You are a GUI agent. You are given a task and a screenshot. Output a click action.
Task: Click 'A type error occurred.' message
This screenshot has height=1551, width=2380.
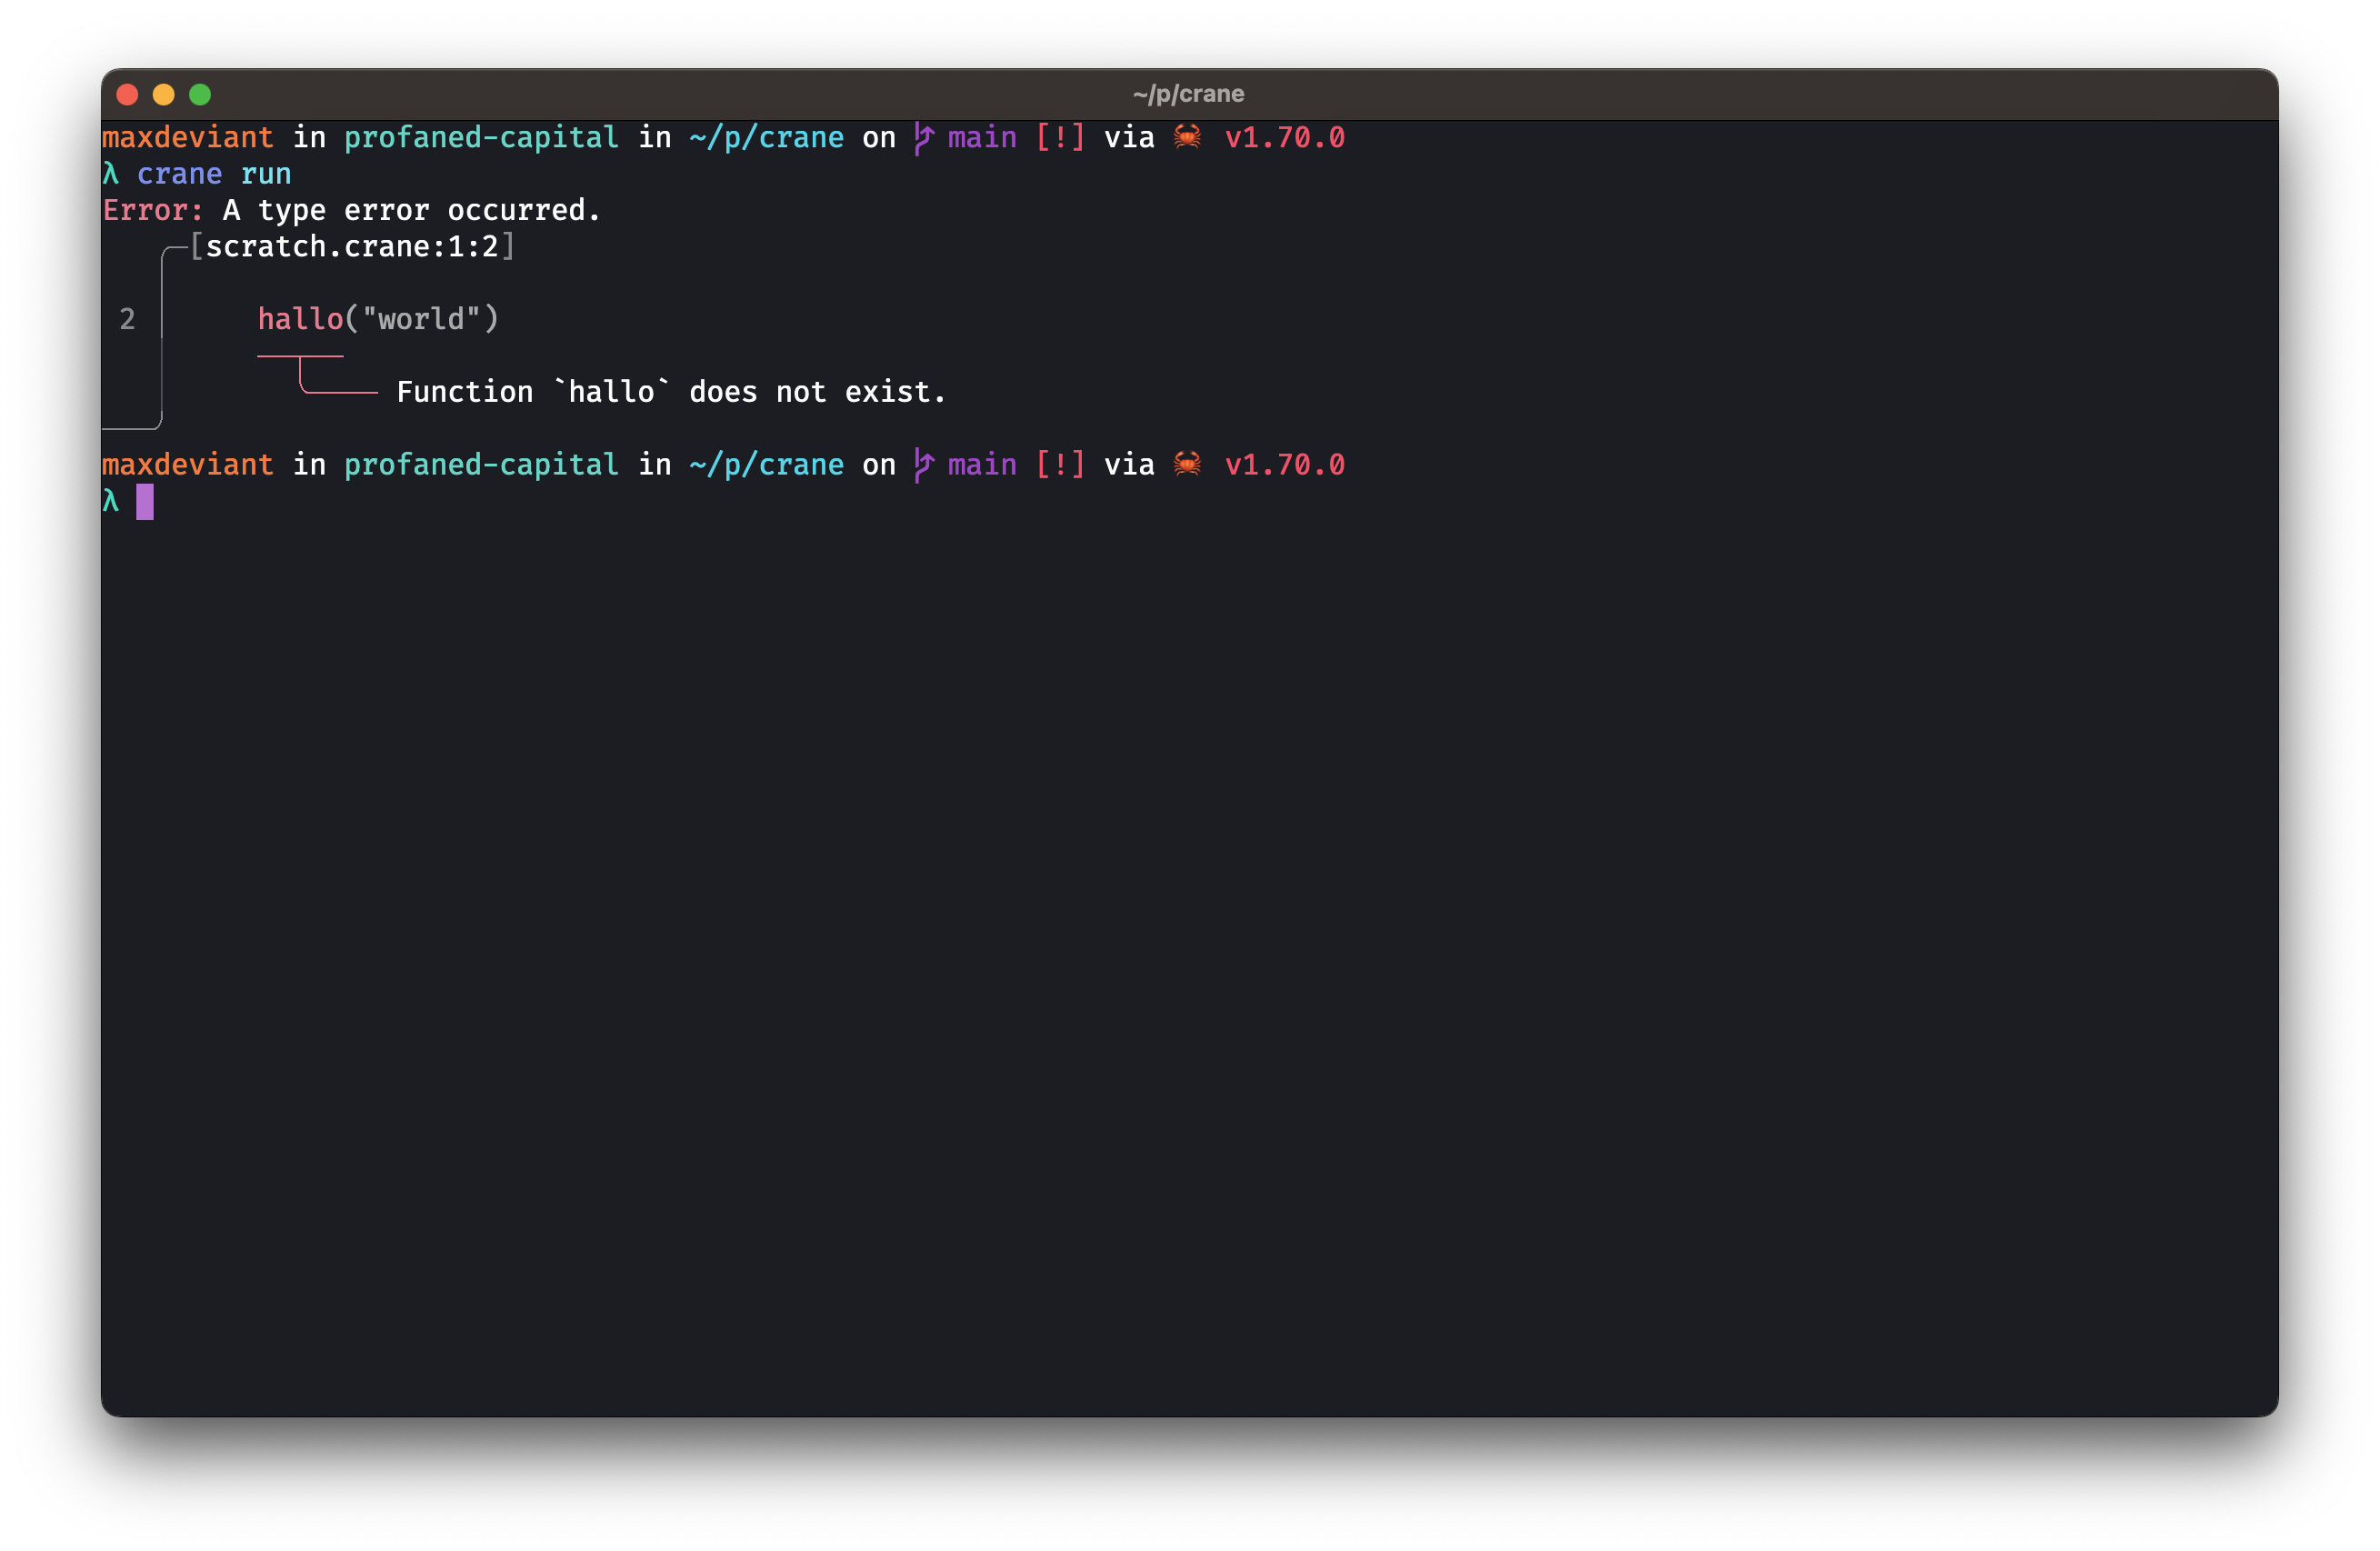411,210
